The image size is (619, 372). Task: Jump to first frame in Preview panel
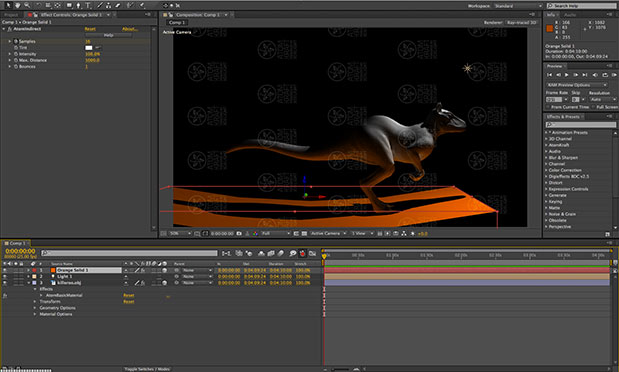pos(549,75)
